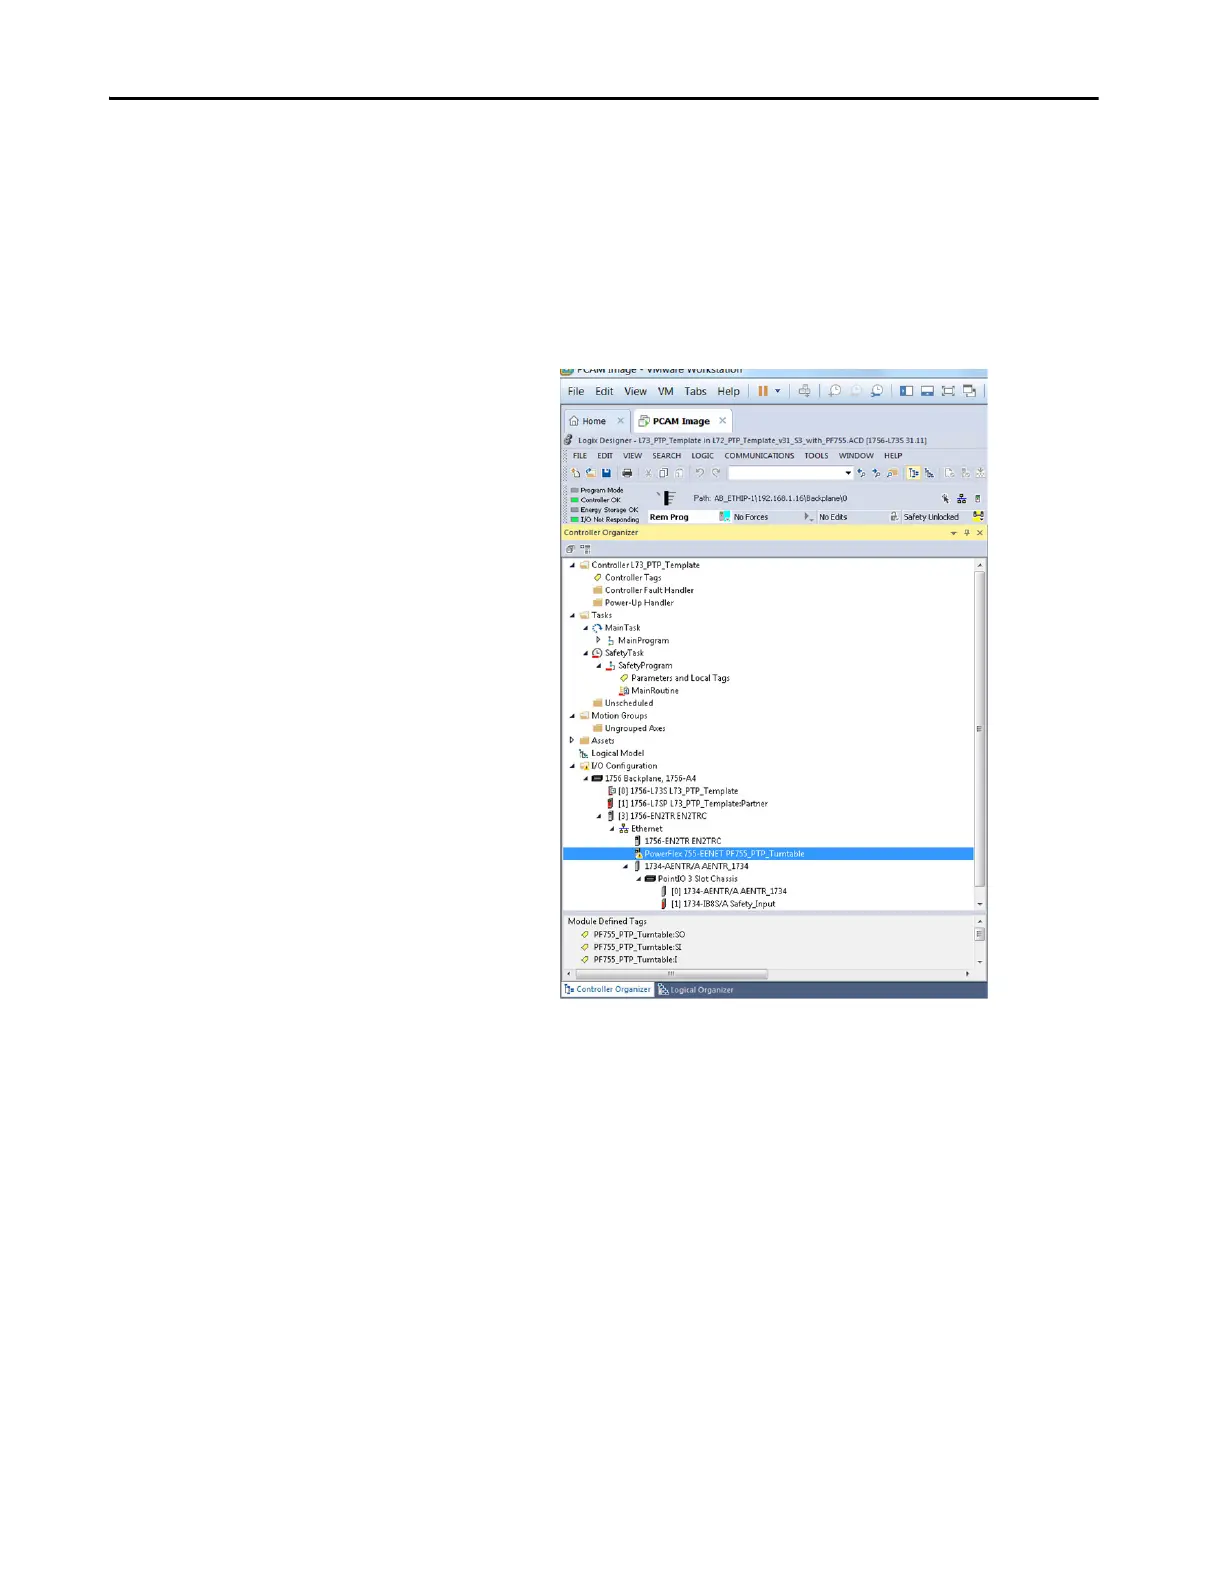The width and height of the screenshot is (1224, 1584).
Task: Click the Paste toolbar icon
Action: click(679, 473)
